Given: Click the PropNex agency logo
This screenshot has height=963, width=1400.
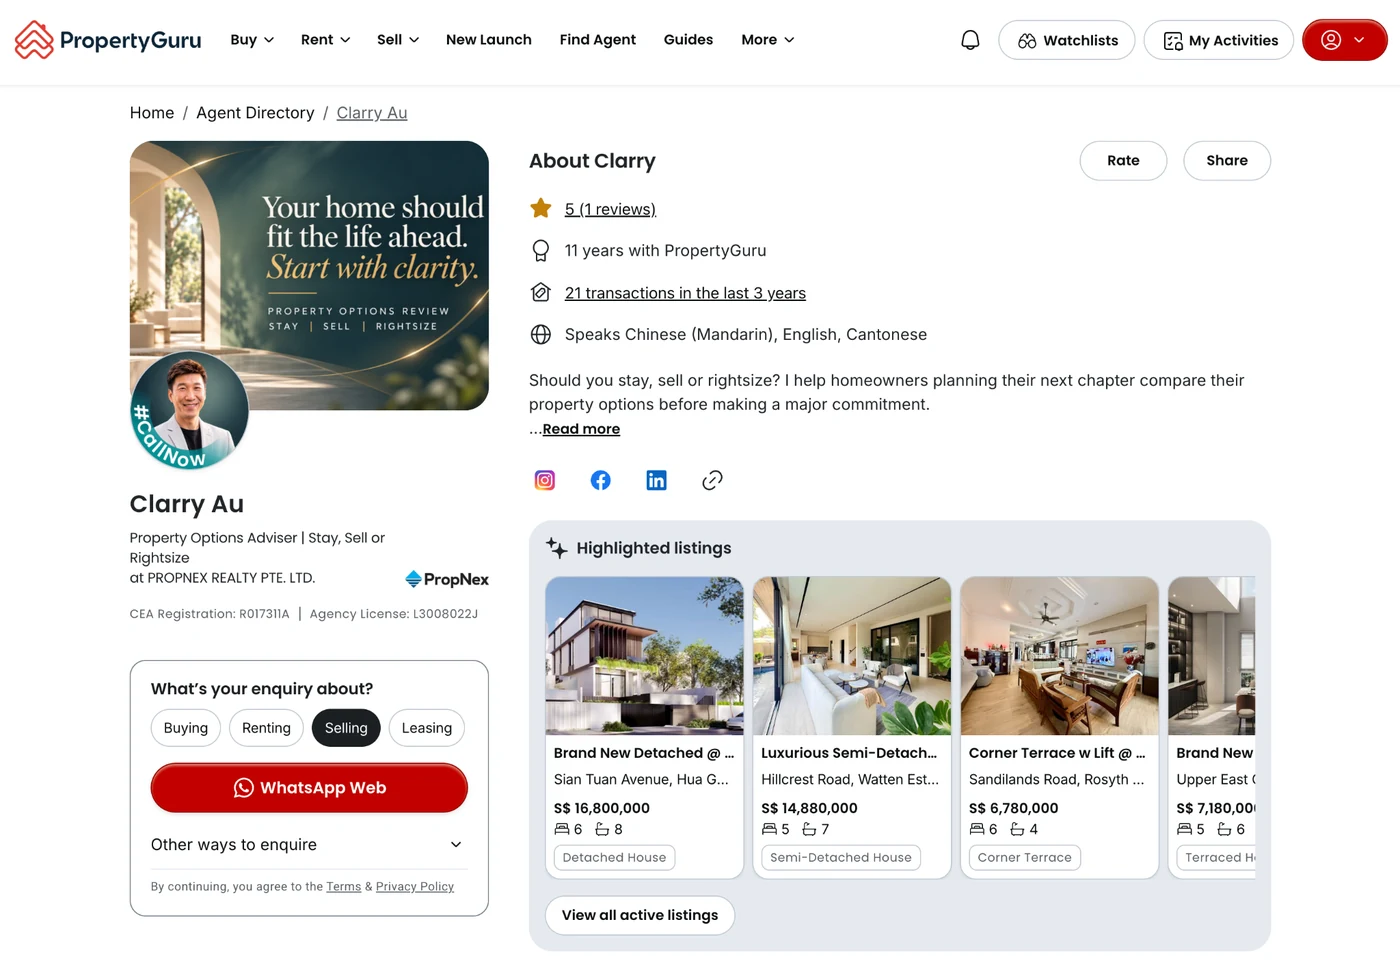Looking at the screenshot, I should tap(447, 579).
